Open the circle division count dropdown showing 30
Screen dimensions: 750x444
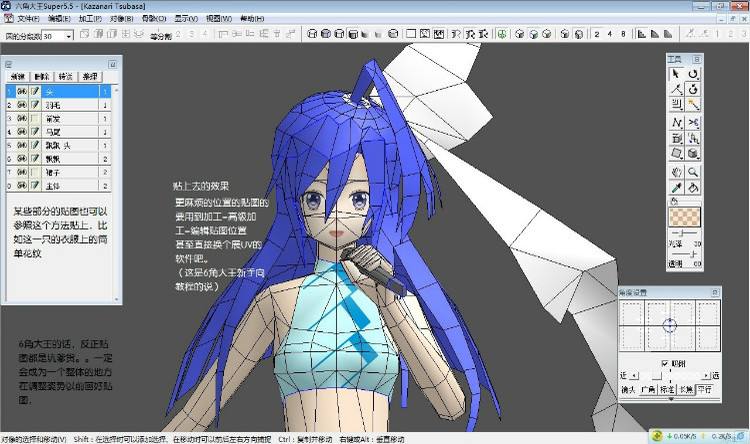69,36
